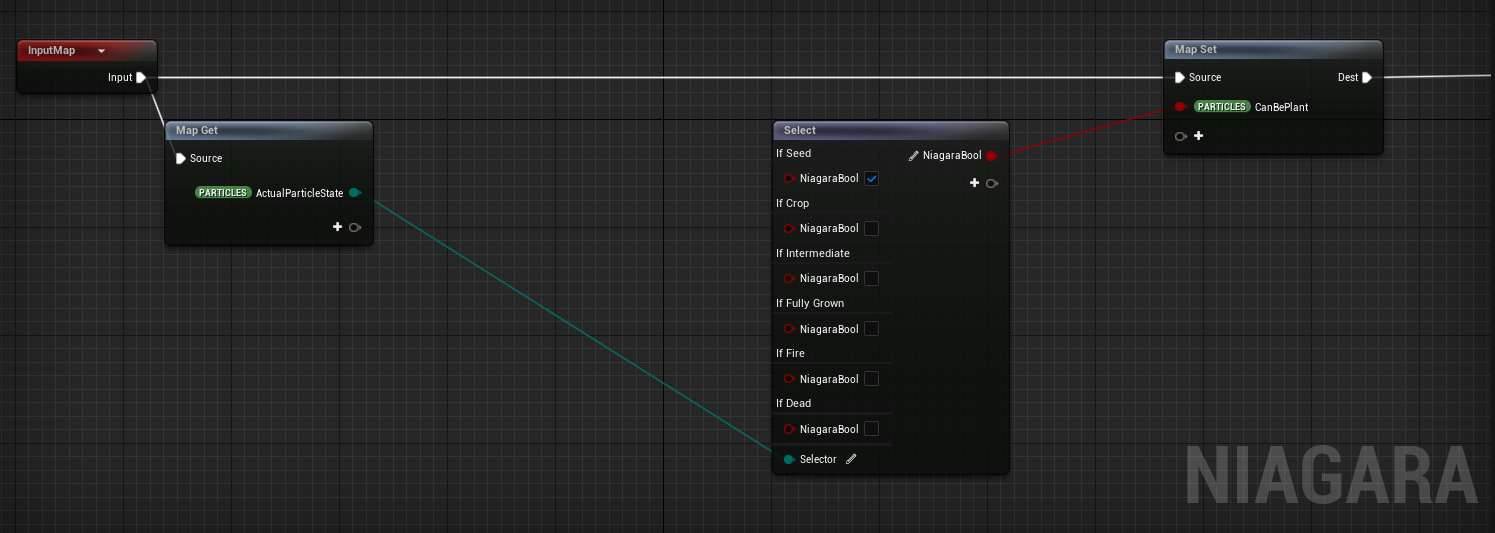Screen dimensions: 1495x533
Task: Select the Map Set node title
Action: (x=1196, y=49)
